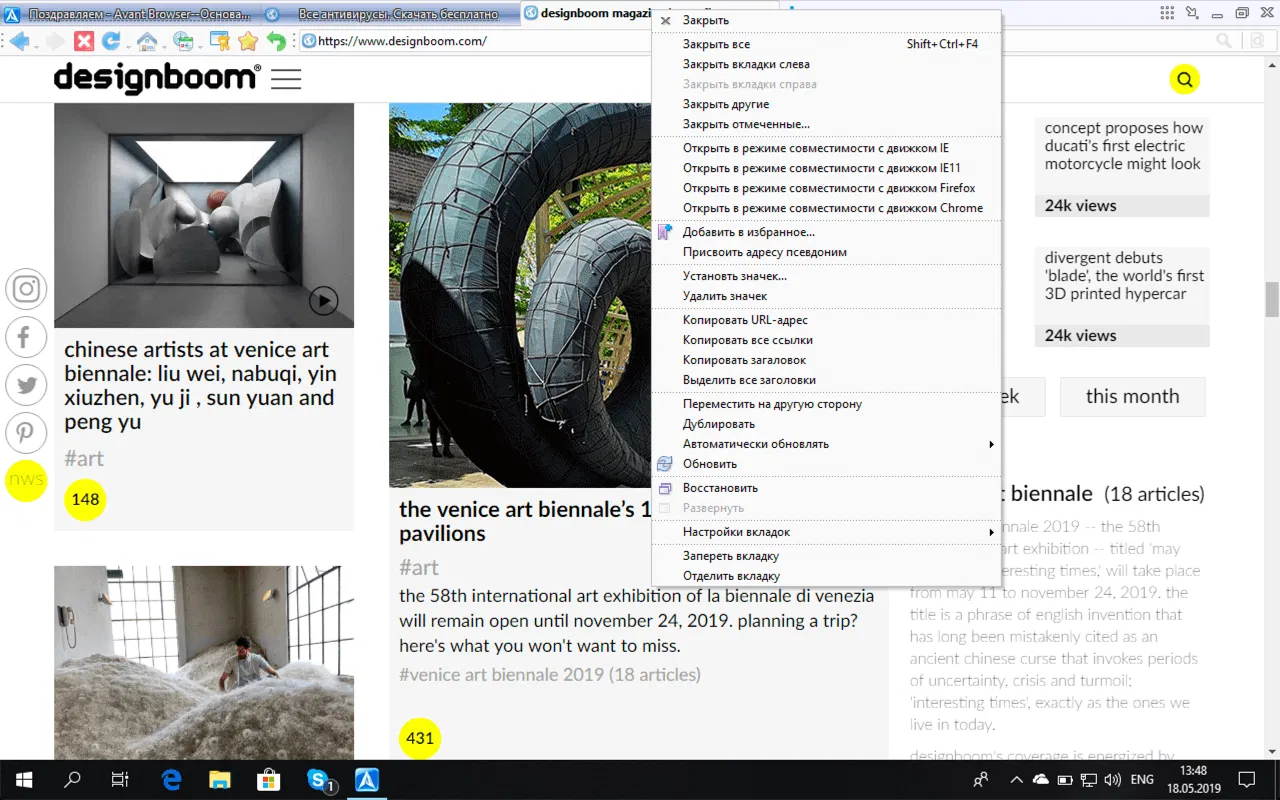
Task: Choose 'Обновить' in the context menu
Action: 826,464
